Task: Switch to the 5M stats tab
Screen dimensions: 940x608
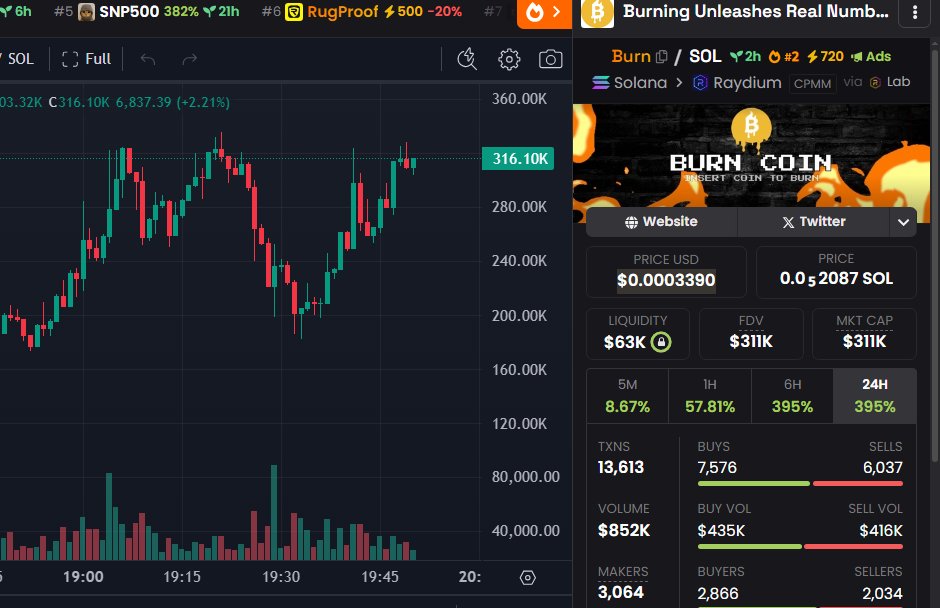Action: click(x=628, y=396)
